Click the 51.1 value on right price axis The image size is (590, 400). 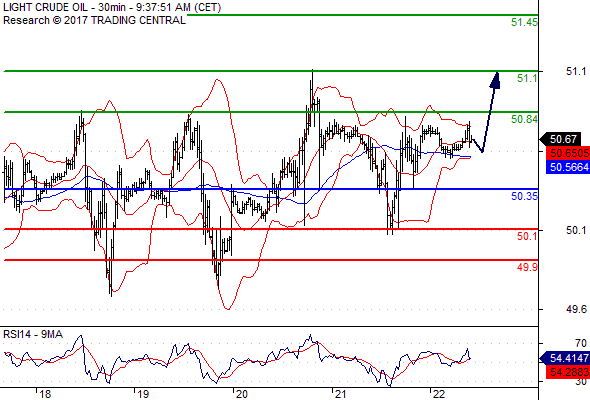[576, 71]
